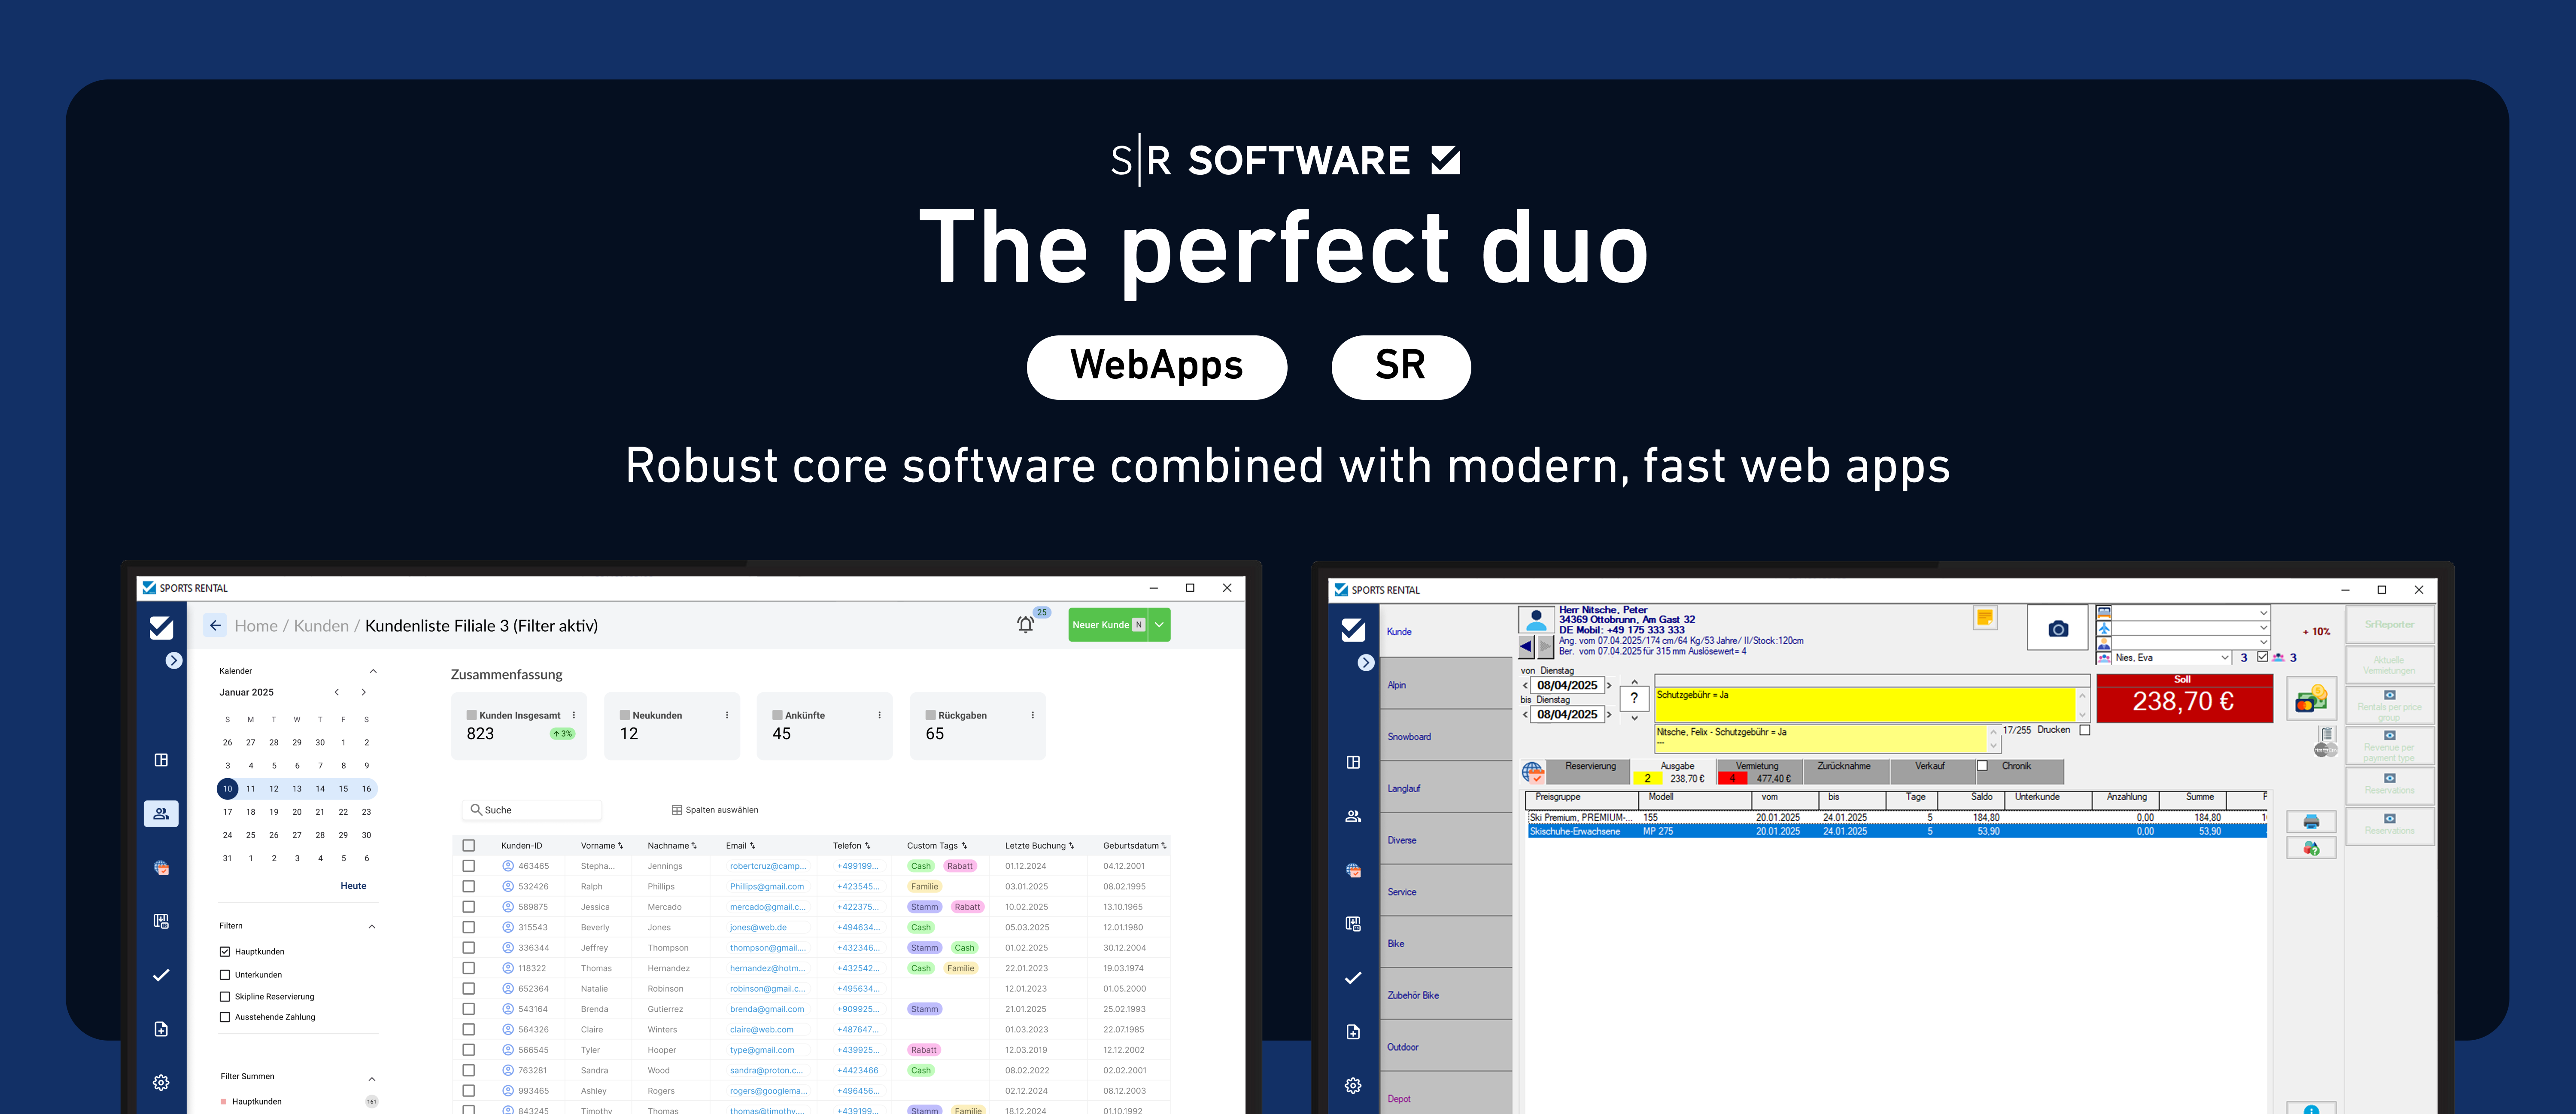
Task: Open customers icon in left web app sidebar
Action: pyautogui.click(x=161, y=814)
